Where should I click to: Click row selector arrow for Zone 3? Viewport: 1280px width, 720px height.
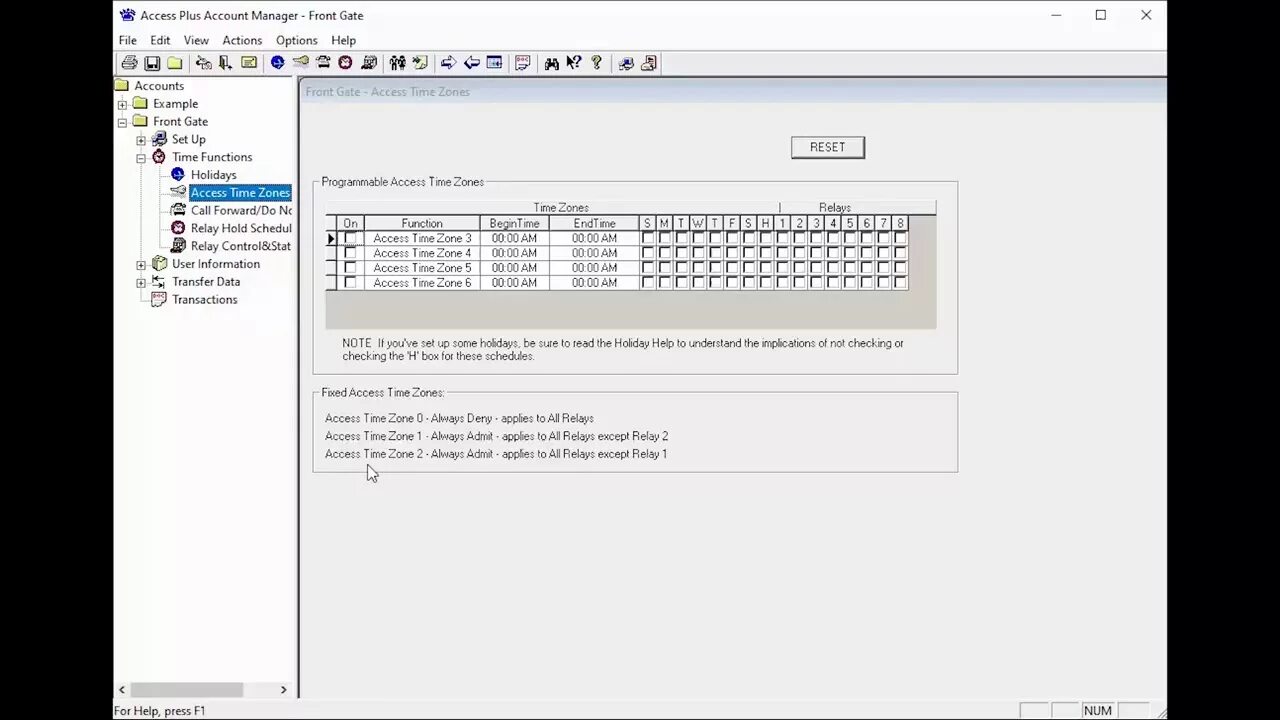332,238
